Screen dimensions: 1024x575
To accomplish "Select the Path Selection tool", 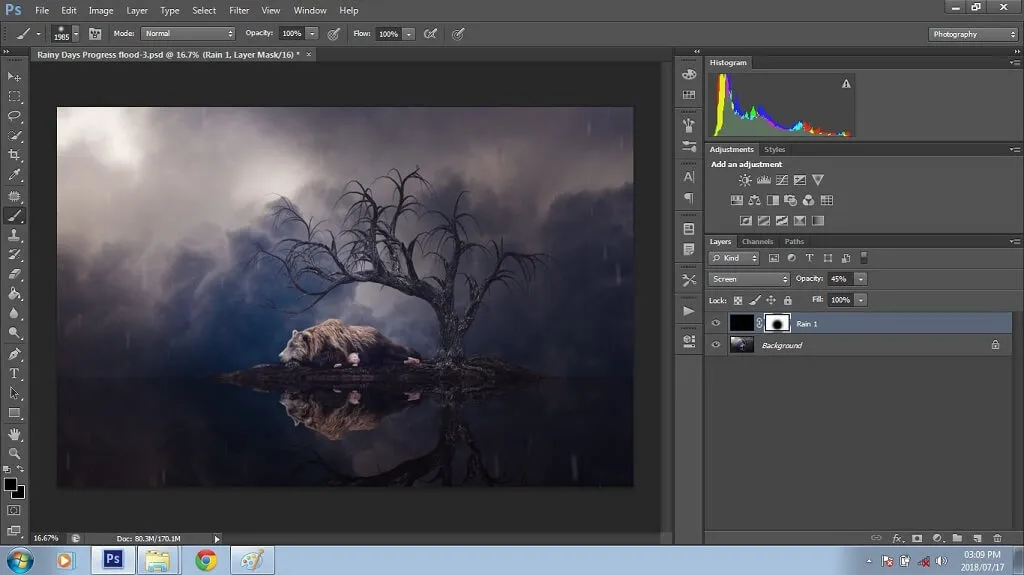I will tap(14, 393).
